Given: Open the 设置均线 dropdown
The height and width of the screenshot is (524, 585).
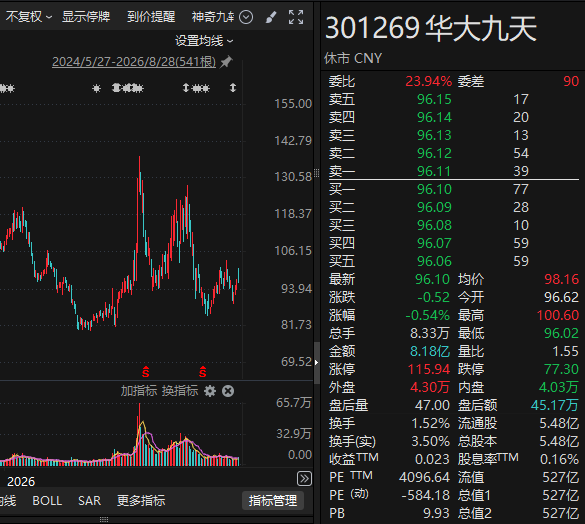Looking at the screenshot, I should tap(204, 41).
